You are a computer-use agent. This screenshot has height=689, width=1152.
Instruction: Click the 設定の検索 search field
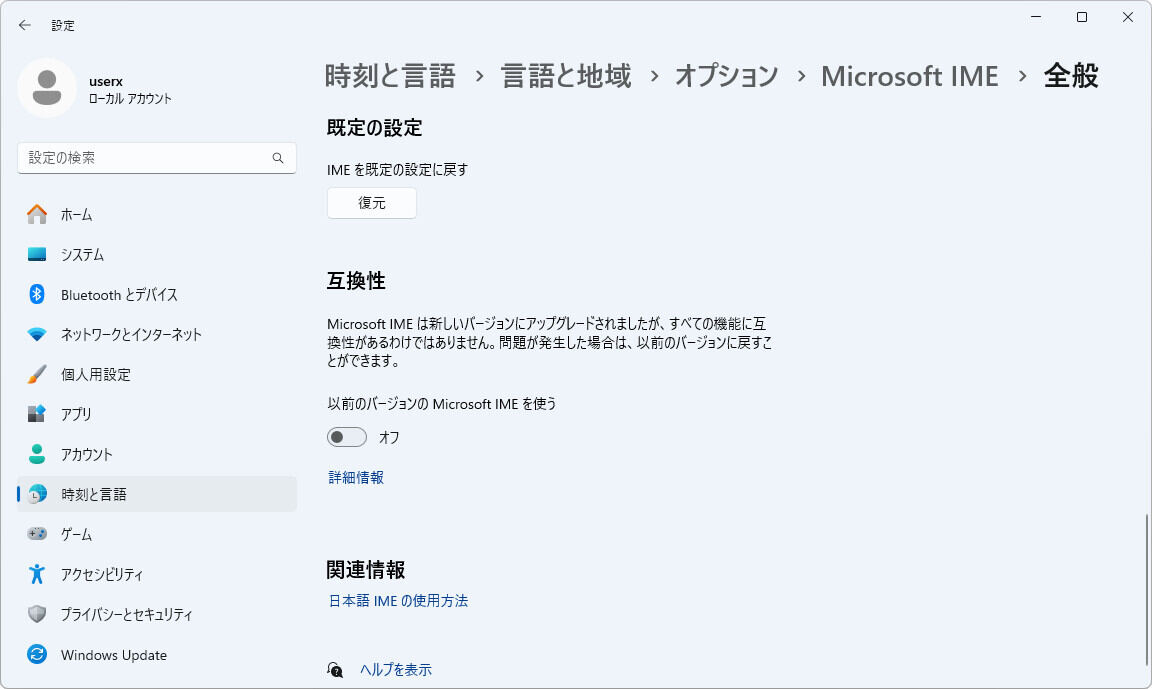(x=157, y=158)
